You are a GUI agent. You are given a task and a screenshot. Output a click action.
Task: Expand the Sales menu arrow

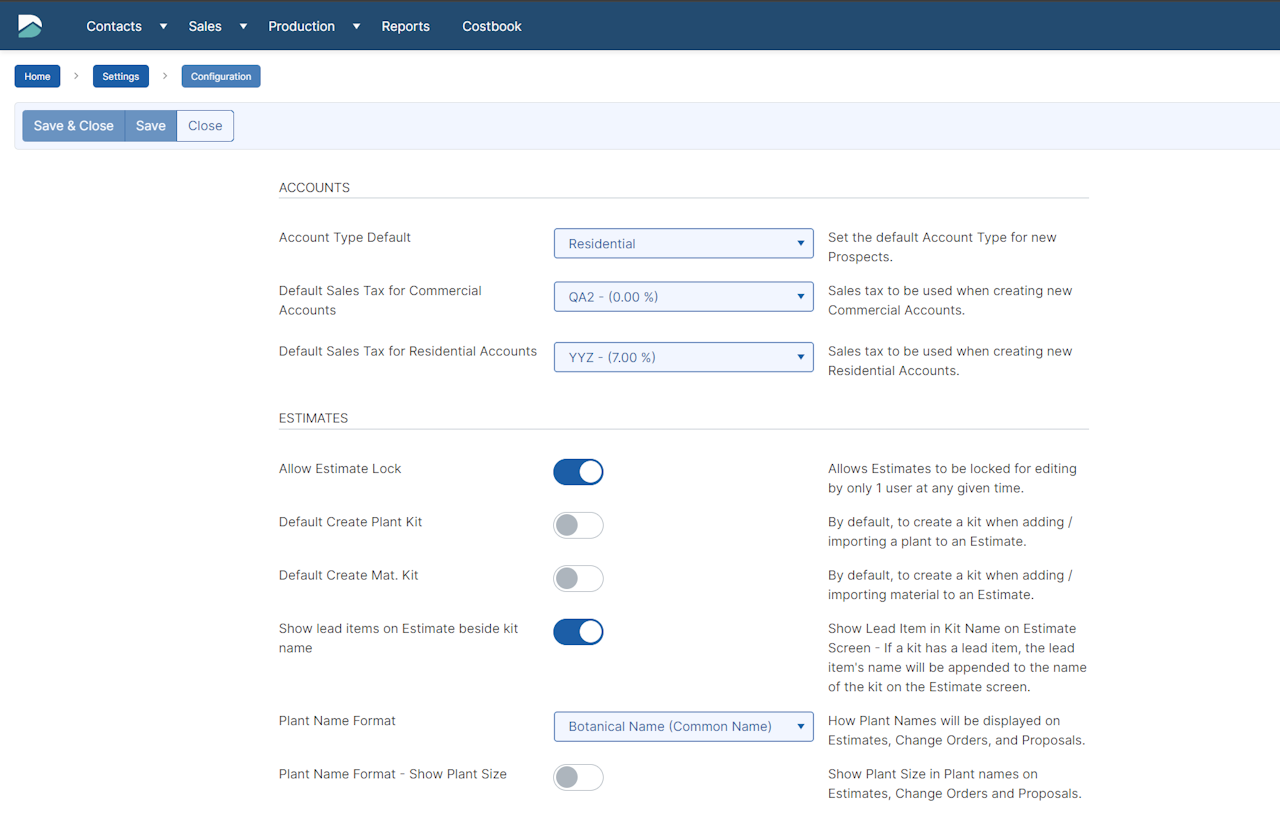click(243, 26)
